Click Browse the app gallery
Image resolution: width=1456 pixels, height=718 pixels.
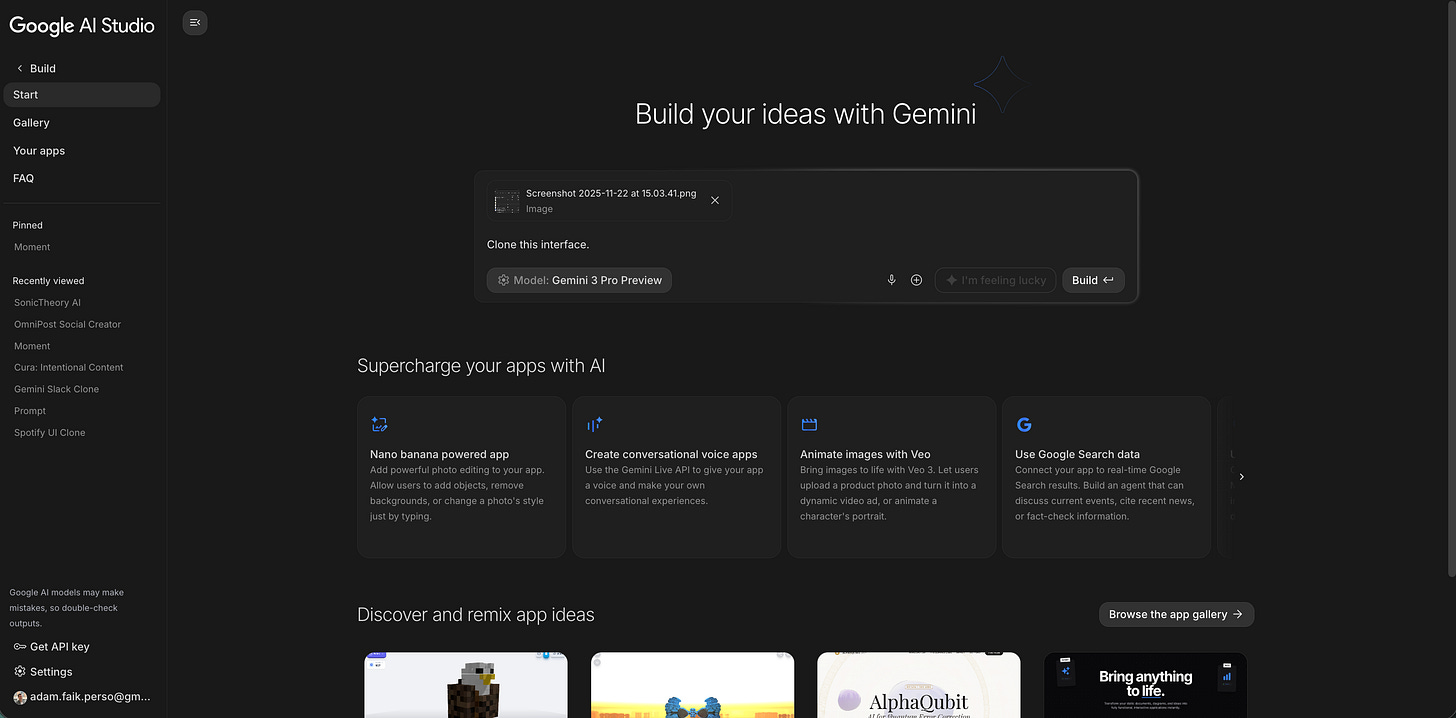pos(1176,614)
